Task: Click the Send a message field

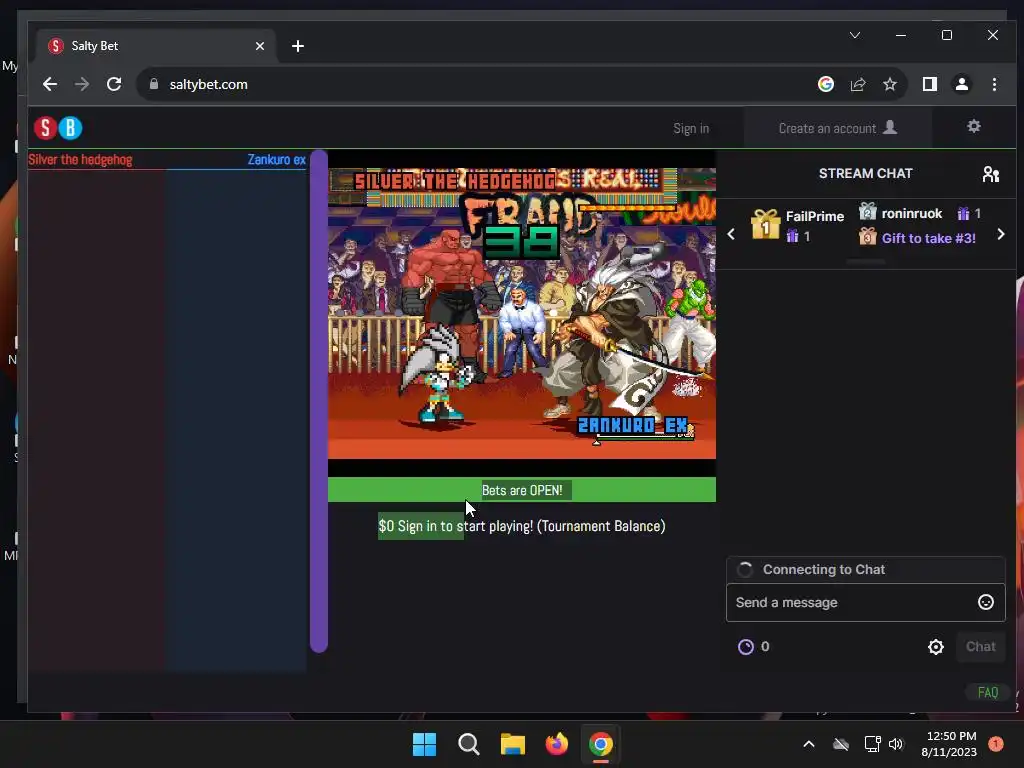Action: point(865,602)
